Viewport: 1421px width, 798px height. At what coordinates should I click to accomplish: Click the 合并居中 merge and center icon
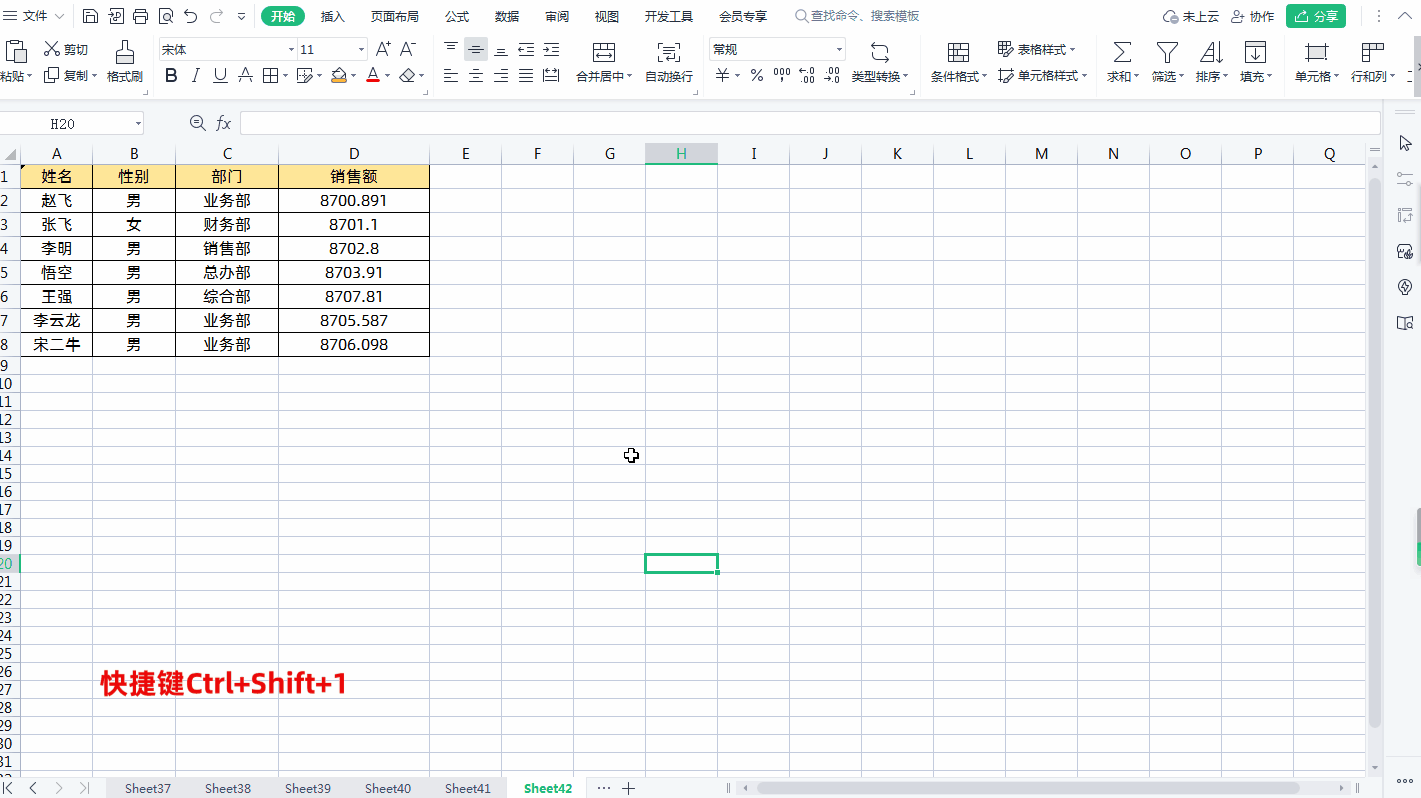pos(603,52)
